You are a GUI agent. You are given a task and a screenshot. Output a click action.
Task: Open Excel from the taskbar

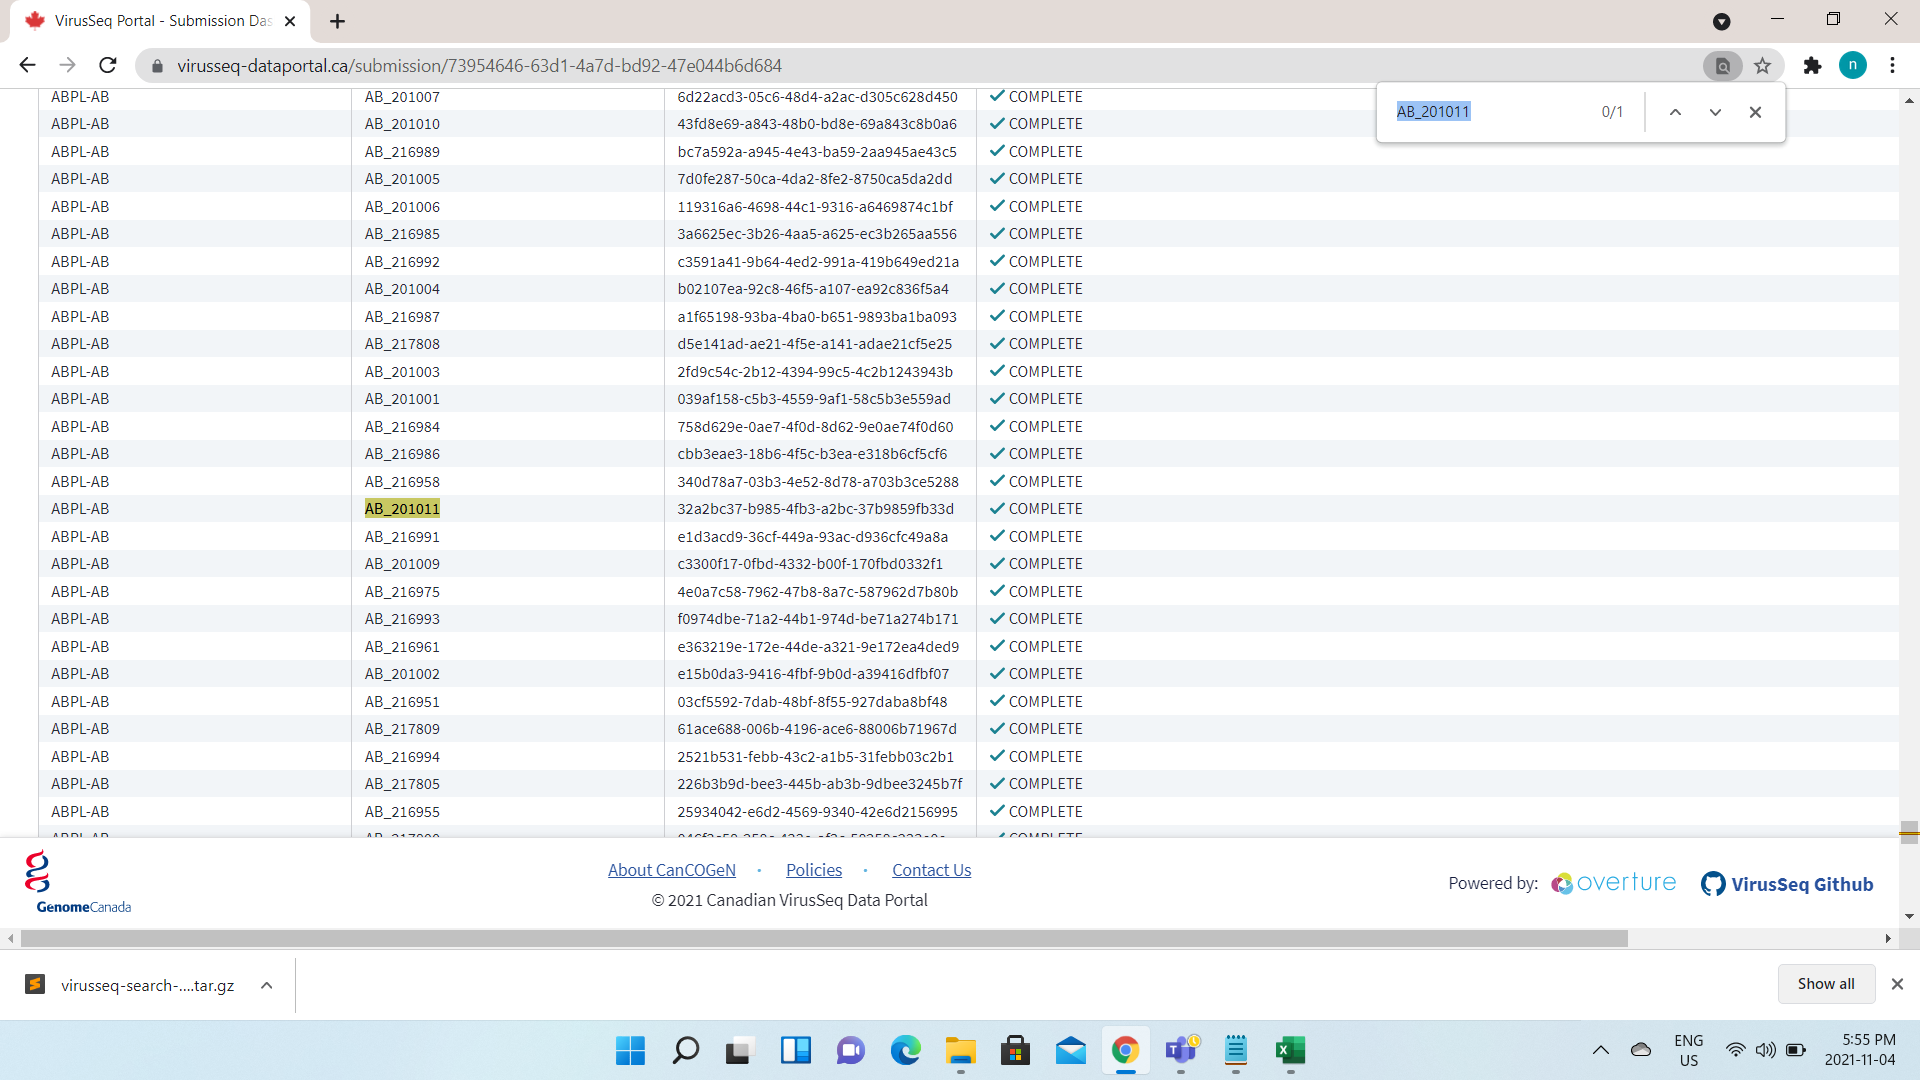[x=1290, y=1051]
